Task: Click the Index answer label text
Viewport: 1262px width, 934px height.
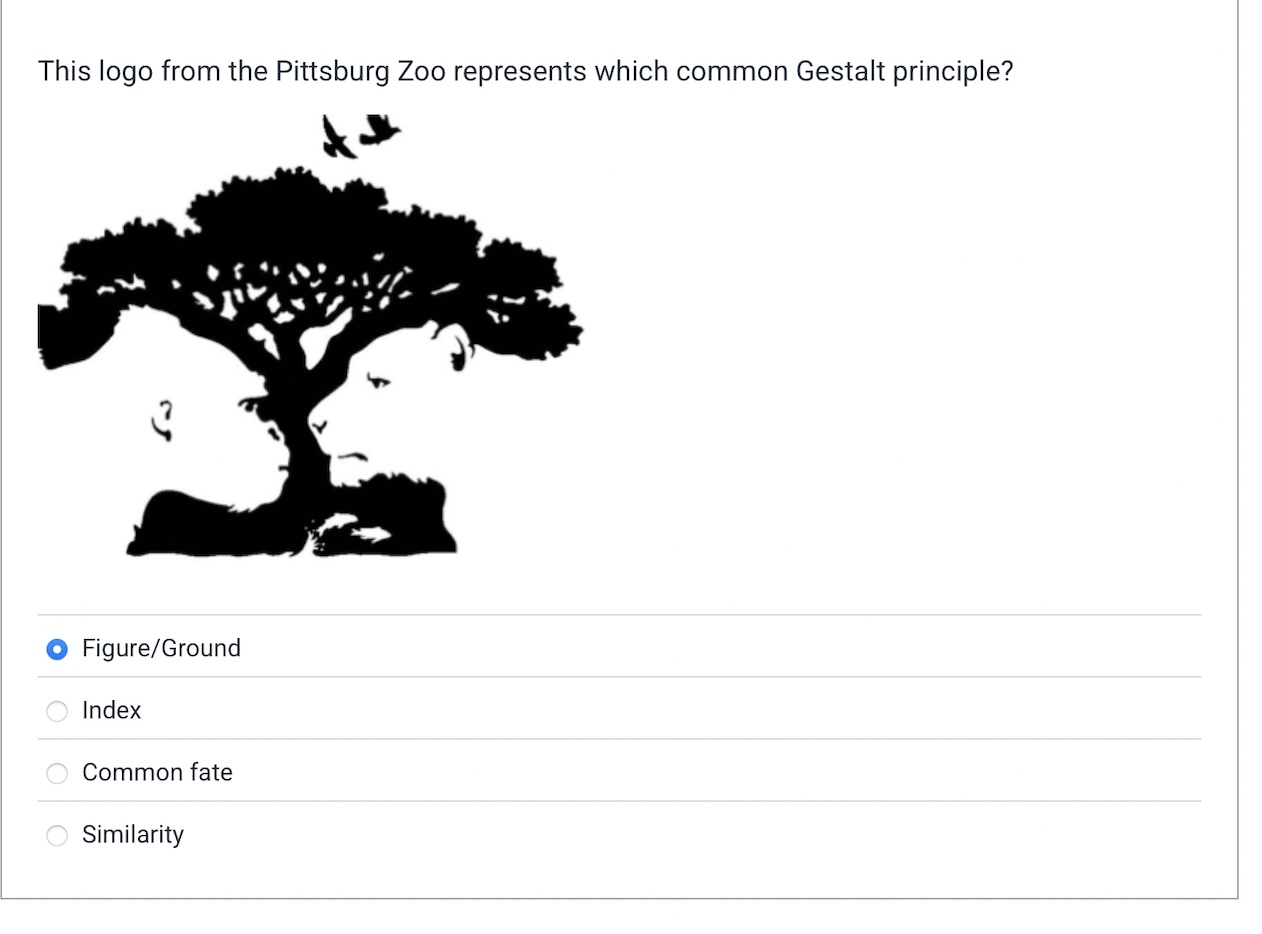Action: pyautogui.click(x=111, y=711)
